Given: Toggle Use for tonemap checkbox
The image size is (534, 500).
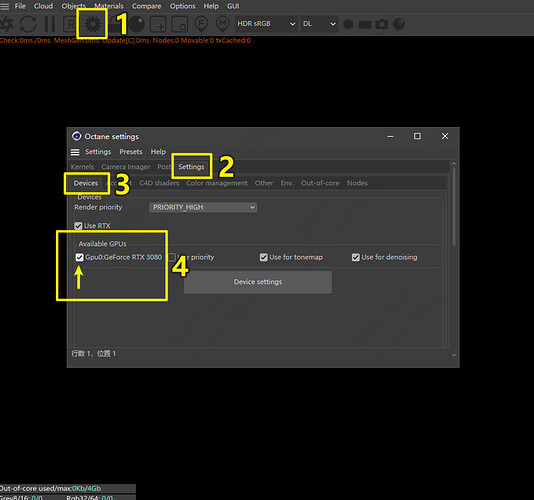Looking at the screenshot, I should point(264,257).
